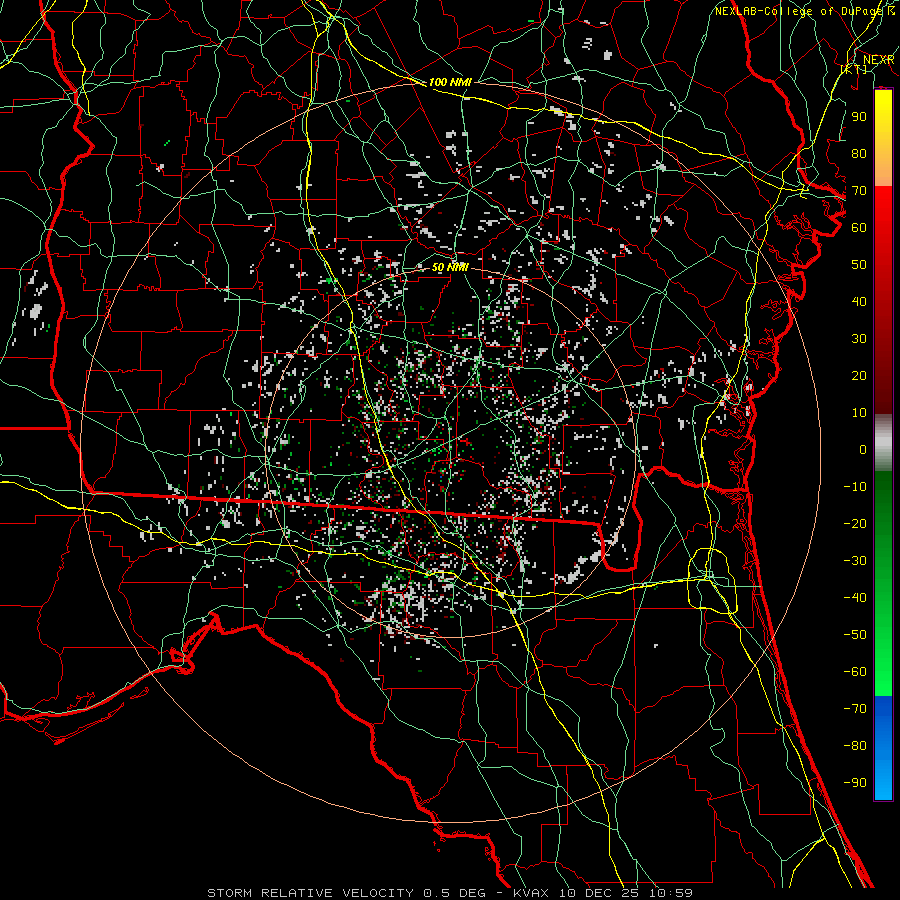Click the 80 value on the velocity scale
This screenshot has width=900, height=900.
click(859, 153)
